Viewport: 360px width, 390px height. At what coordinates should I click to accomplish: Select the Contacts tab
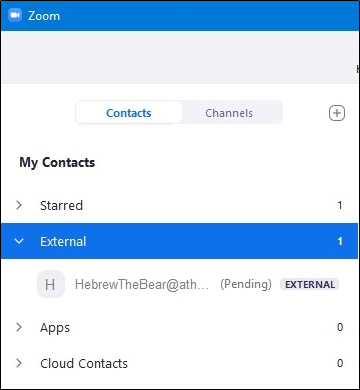[x=129, y=113]
